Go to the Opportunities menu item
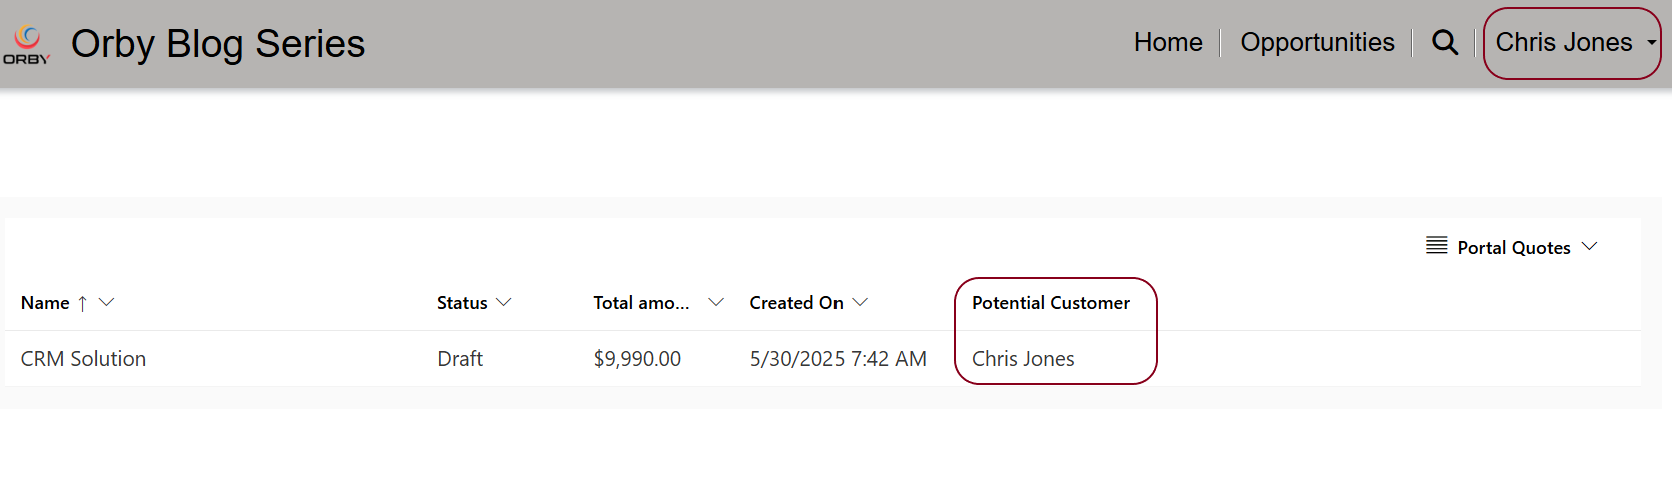Viewport: 1672px width, 487px height. [x=1317, y=42]
